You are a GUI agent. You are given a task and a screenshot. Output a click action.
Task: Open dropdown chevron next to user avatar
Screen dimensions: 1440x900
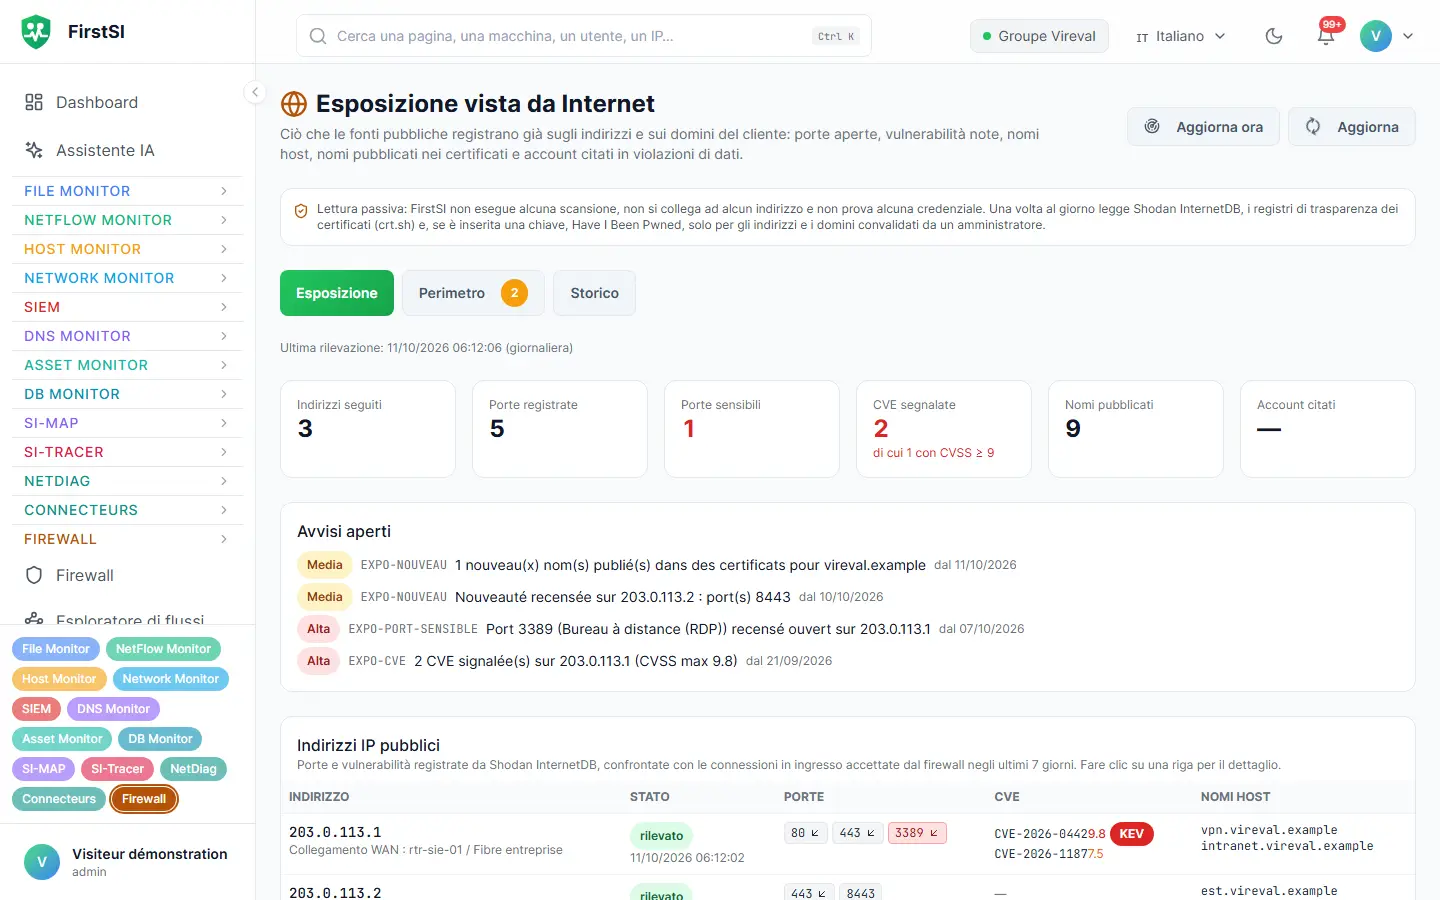point(1408,36)
